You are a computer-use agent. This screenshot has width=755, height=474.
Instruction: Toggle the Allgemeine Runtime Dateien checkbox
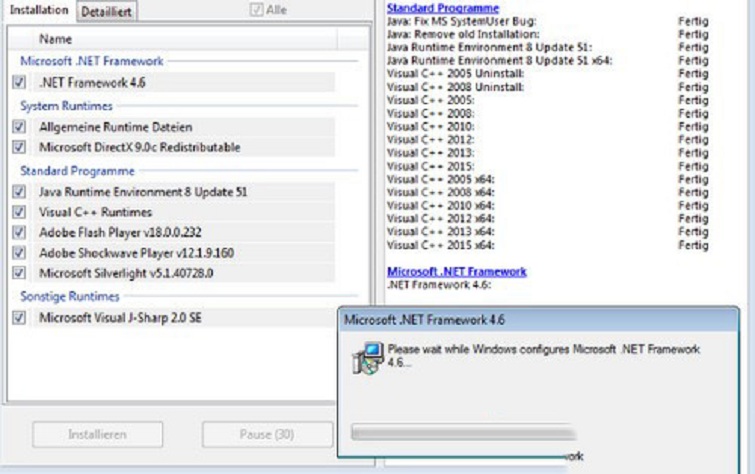20,128
